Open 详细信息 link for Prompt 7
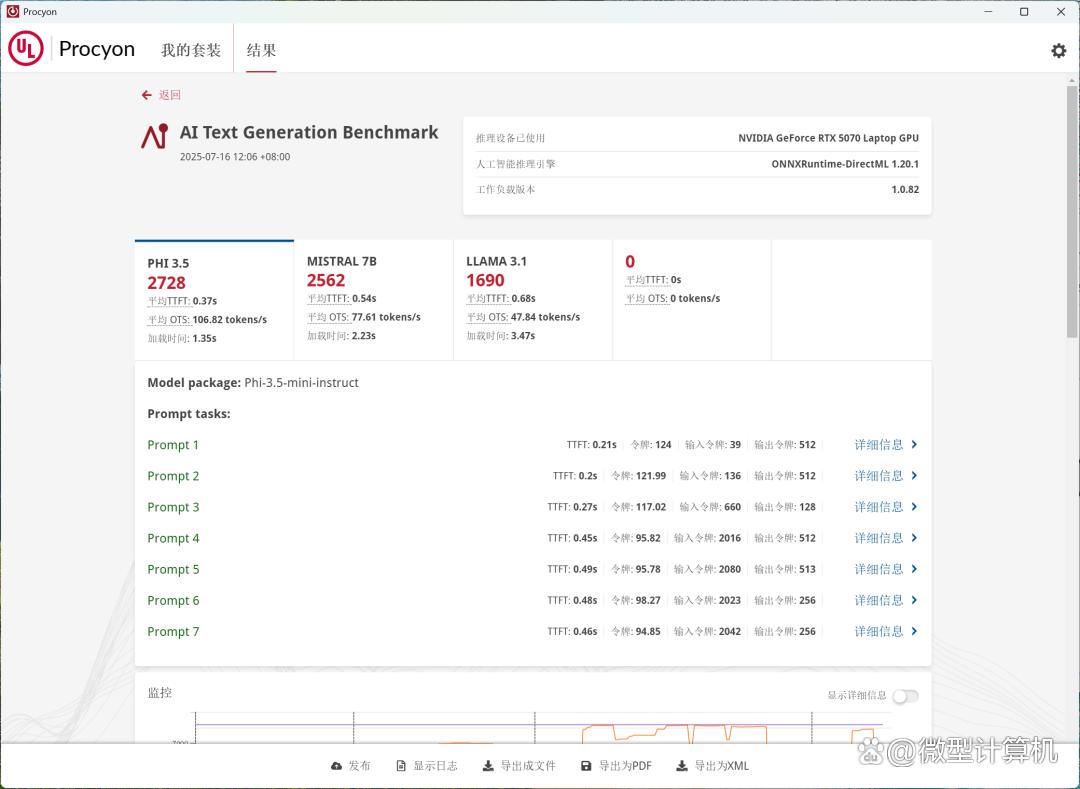This screenshot has width=1080, height=789. tap(878, 631)
